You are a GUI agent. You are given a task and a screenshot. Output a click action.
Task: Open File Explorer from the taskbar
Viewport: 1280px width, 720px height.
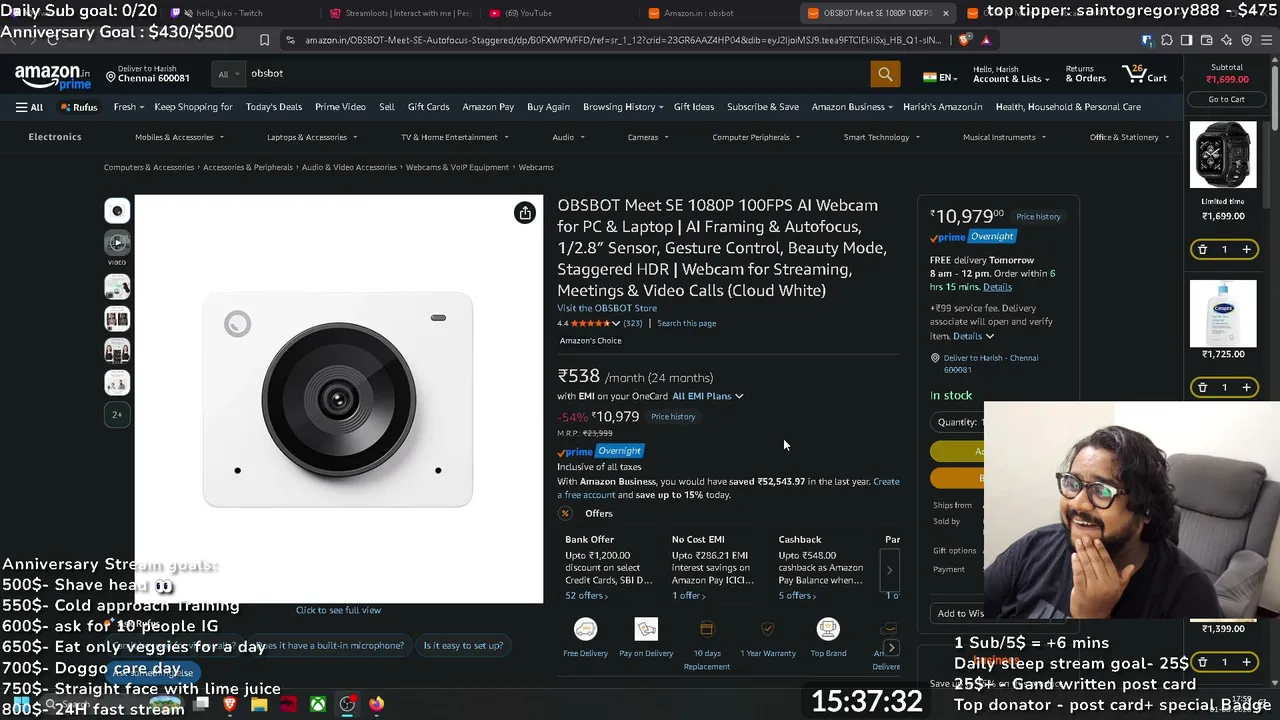tap(259, 704)
